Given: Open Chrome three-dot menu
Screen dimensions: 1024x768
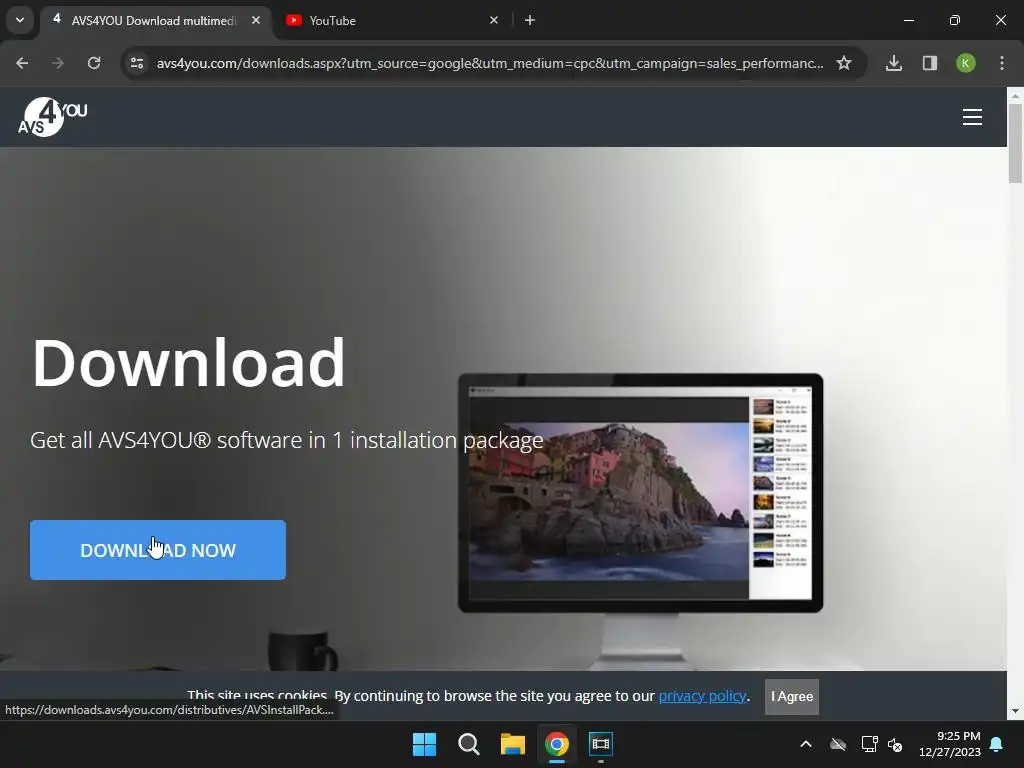Looking at the screenshot, I should tap(1002, 63).
